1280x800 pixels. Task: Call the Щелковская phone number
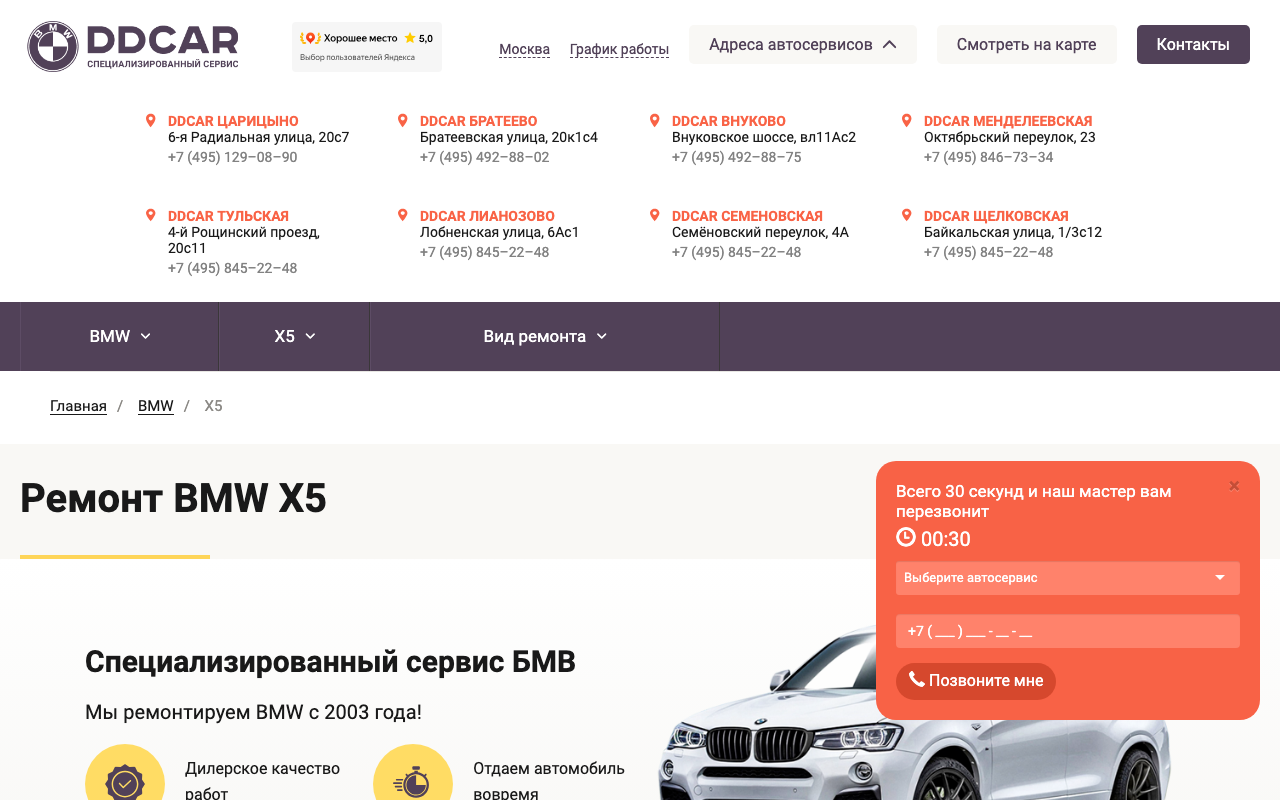click(988, 252)
